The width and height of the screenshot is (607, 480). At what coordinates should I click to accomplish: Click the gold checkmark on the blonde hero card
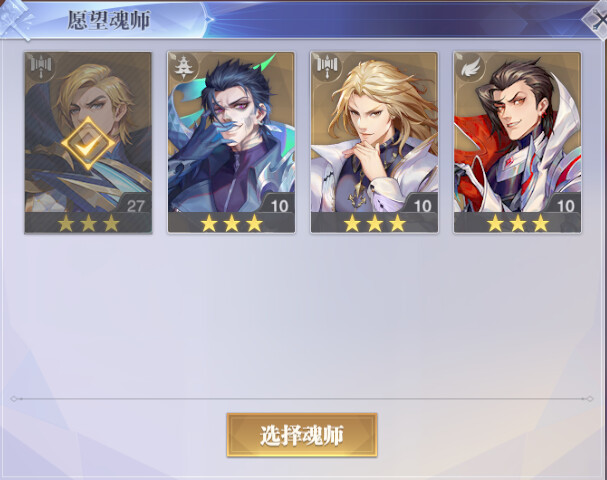[x=88, y=144]
